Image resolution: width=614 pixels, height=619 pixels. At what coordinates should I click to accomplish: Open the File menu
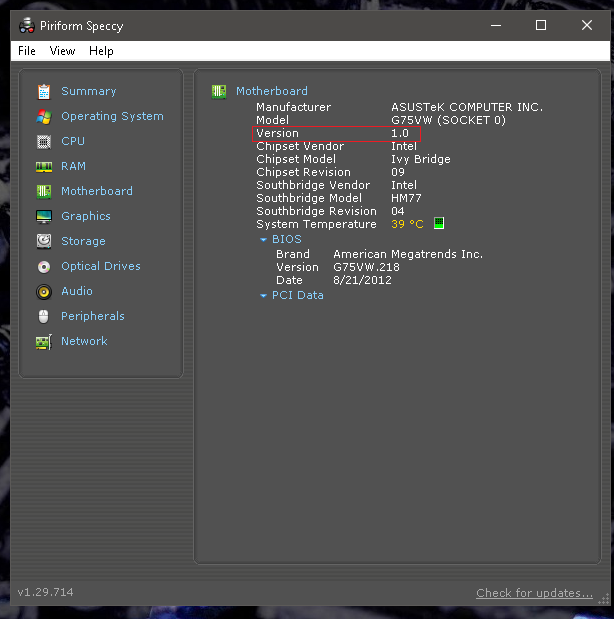[27, 51]
